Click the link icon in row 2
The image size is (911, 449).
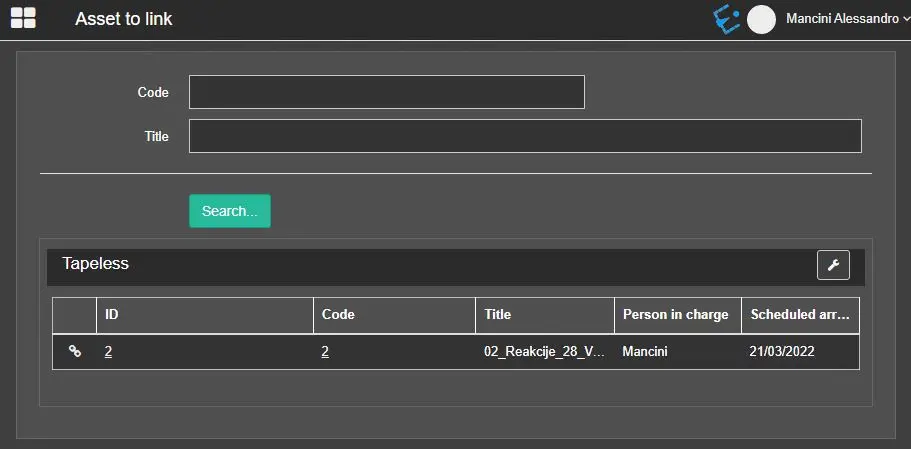pos(75,351)
